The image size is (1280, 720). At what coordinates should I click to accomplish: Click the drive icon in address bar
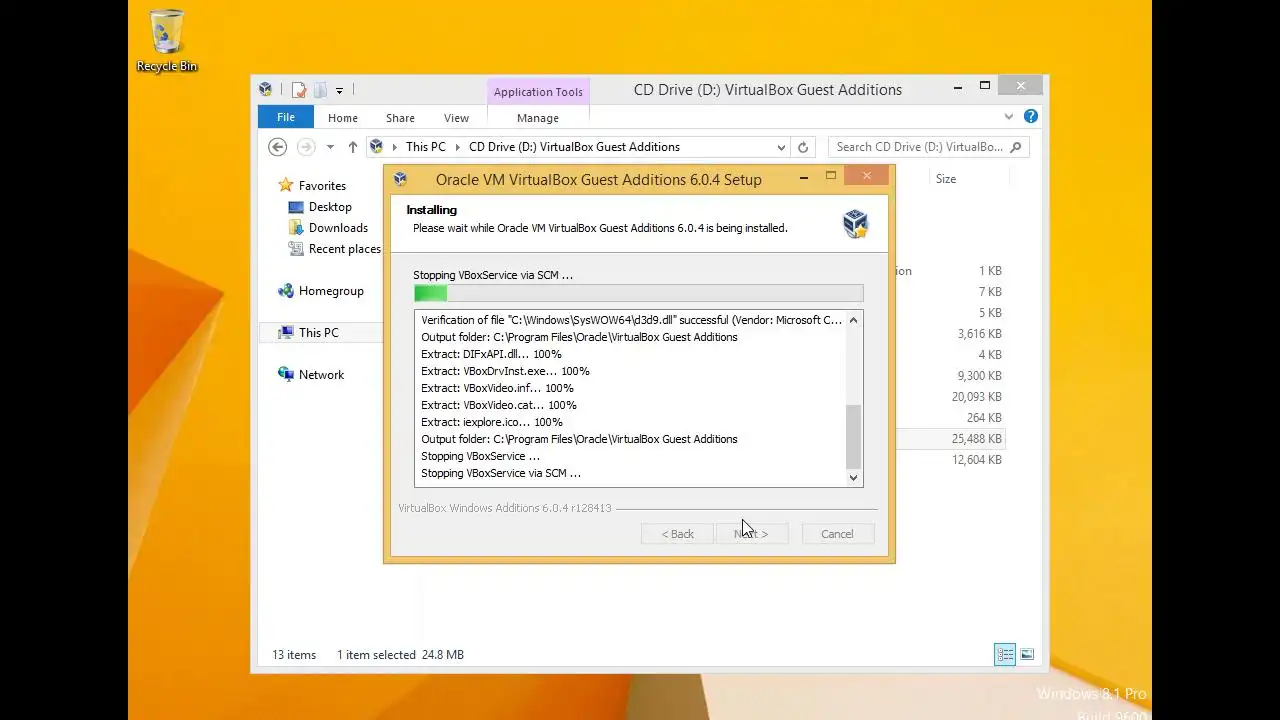377,147
